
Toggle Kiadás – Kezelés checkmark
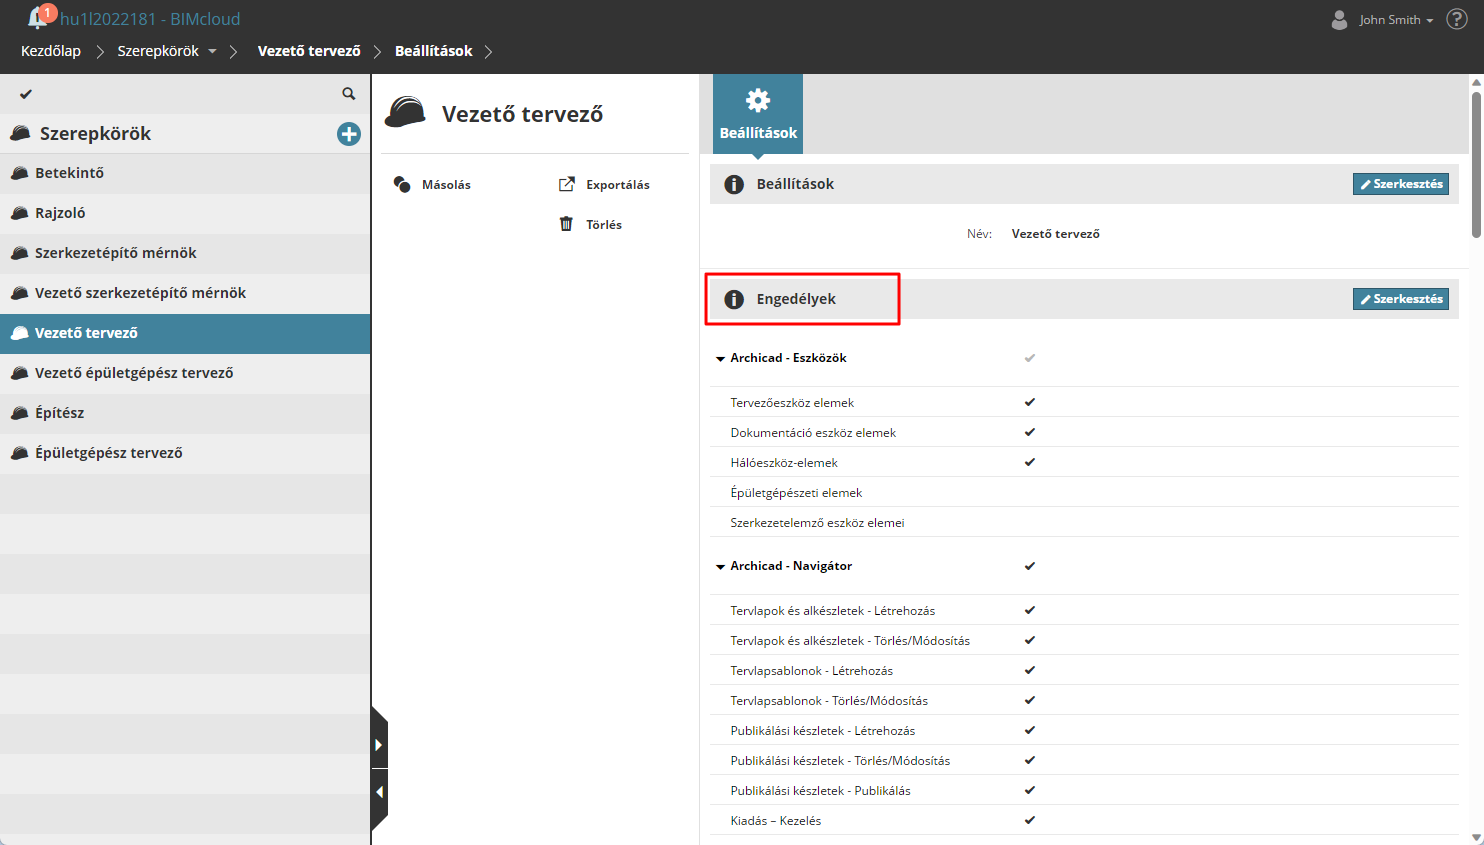pyautogui.click(x=1030, y=820)
